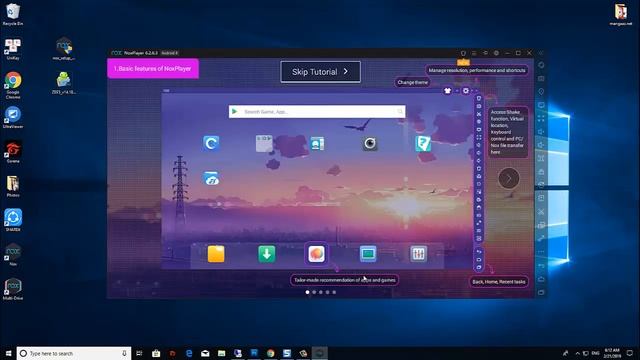Open the three-dots more menu in Nox sidebar

click(541, 251)
